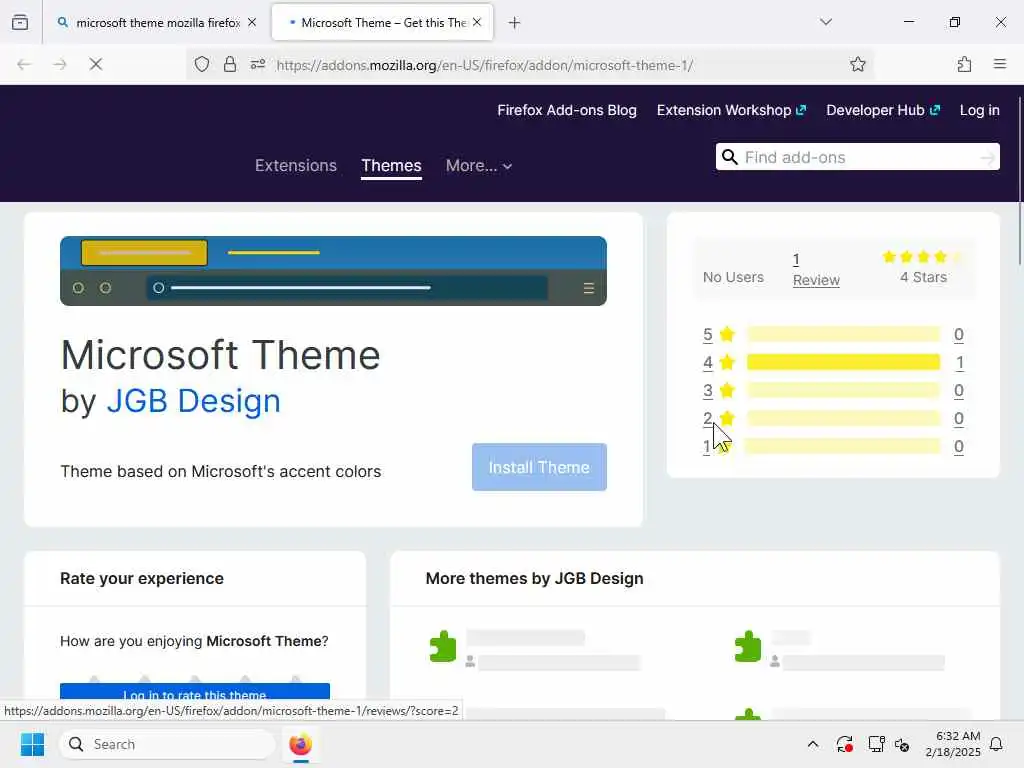Go back using the back arrow
1024x768 pixels.
click(x=24, y=64)
